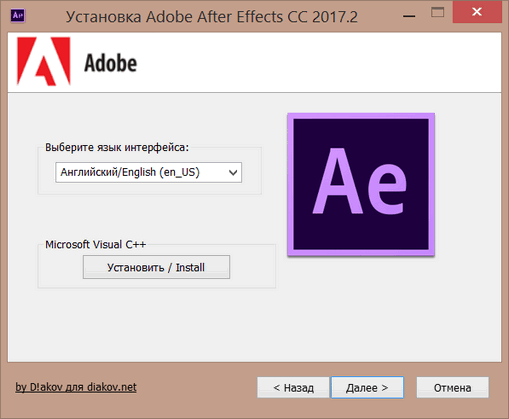509x419 pixels.
Task: Install Microsoft Visual C++ via Установить / Install
Action: pyautogui.click(x=156, y=267)
